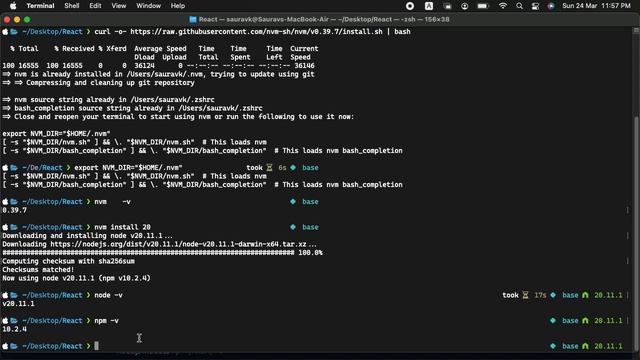Click the Siri icon
The image size is (640, 360).
[x=551, y=6]
